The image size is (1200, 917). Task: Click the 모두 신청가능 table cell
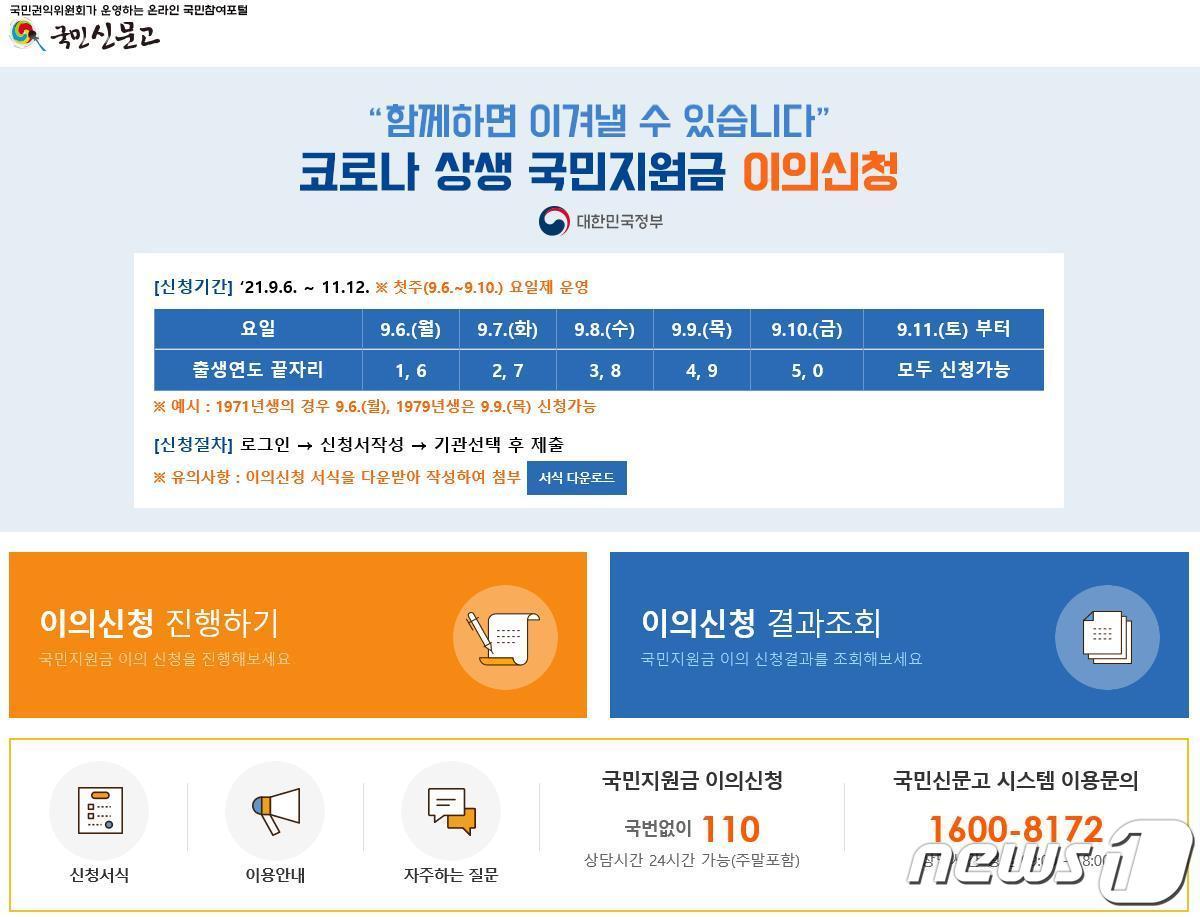pos(955,371)
